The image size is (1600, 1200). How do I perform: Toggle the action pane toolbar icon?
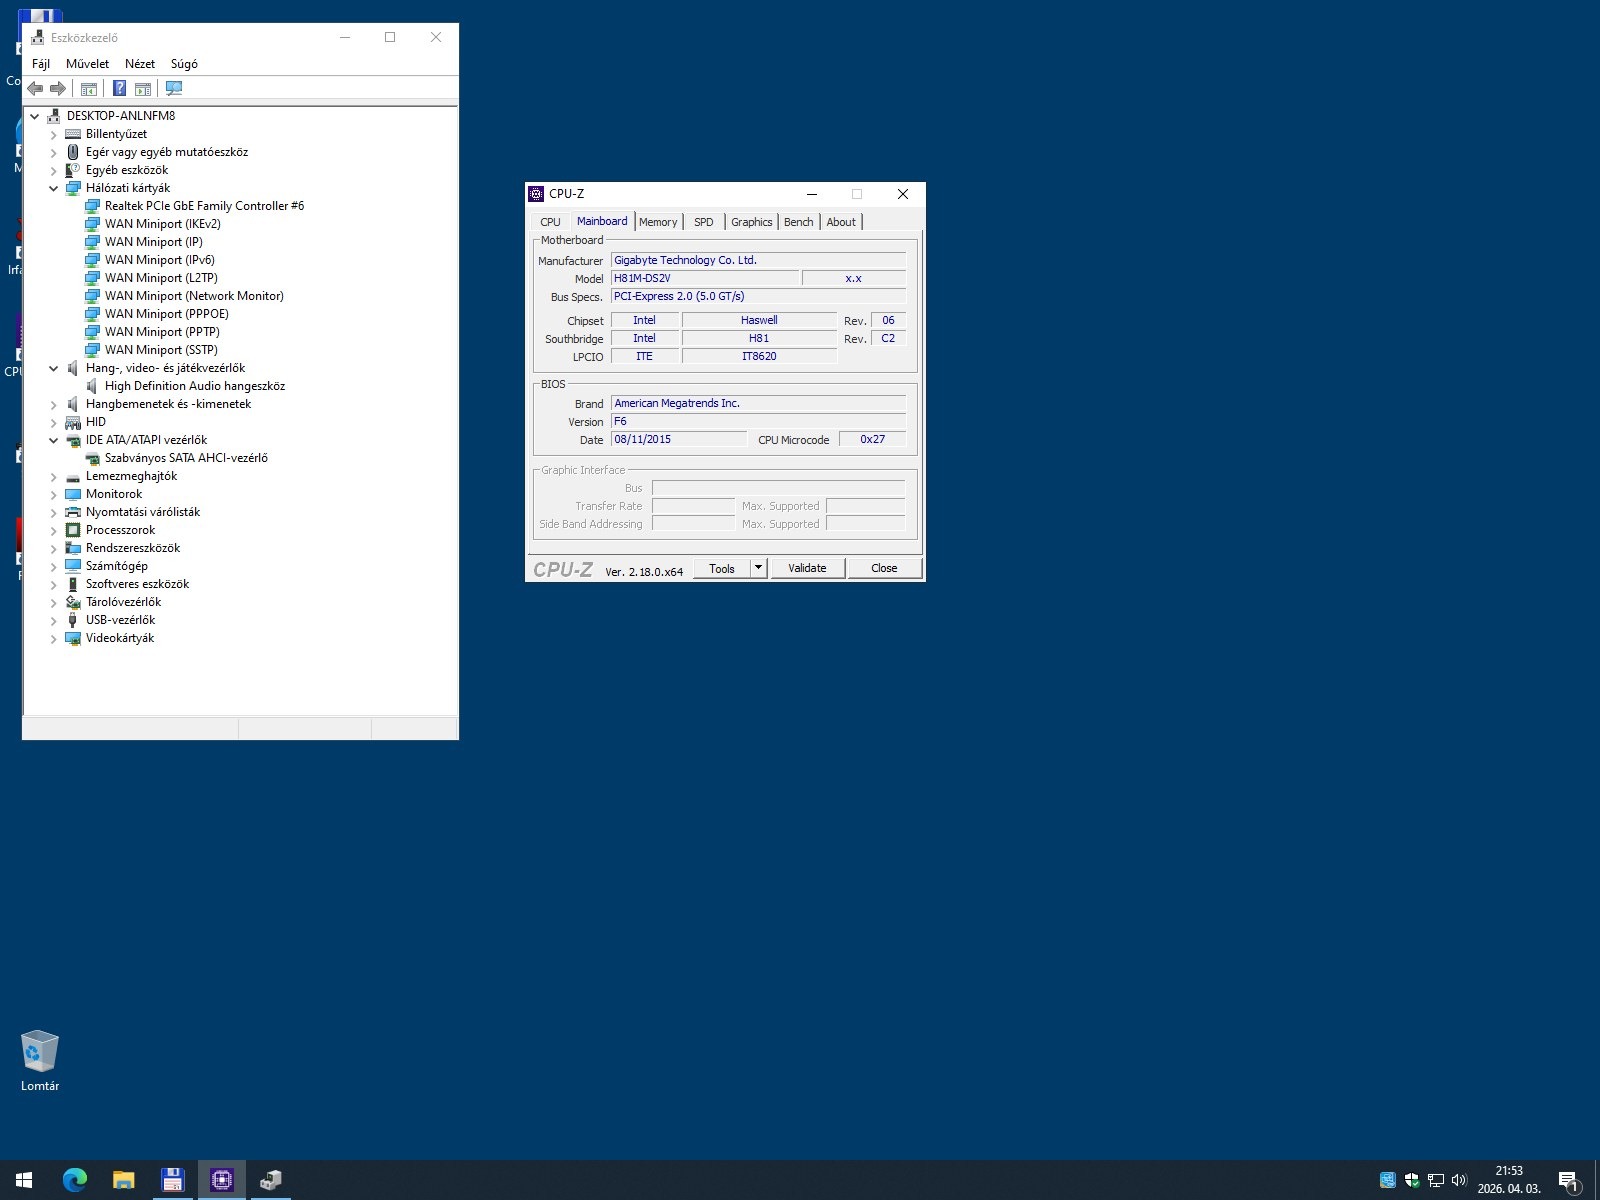click(x=143, y=89)
